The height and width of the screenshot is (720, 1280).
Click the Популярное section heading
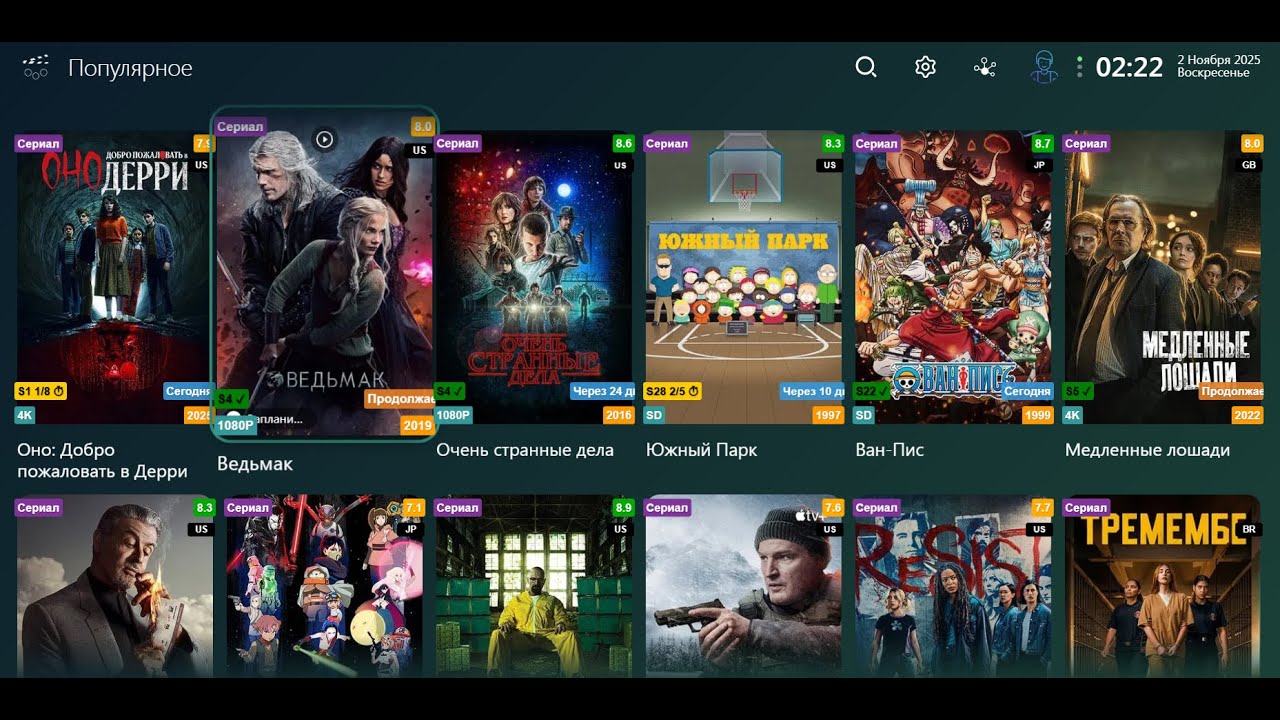130,68
